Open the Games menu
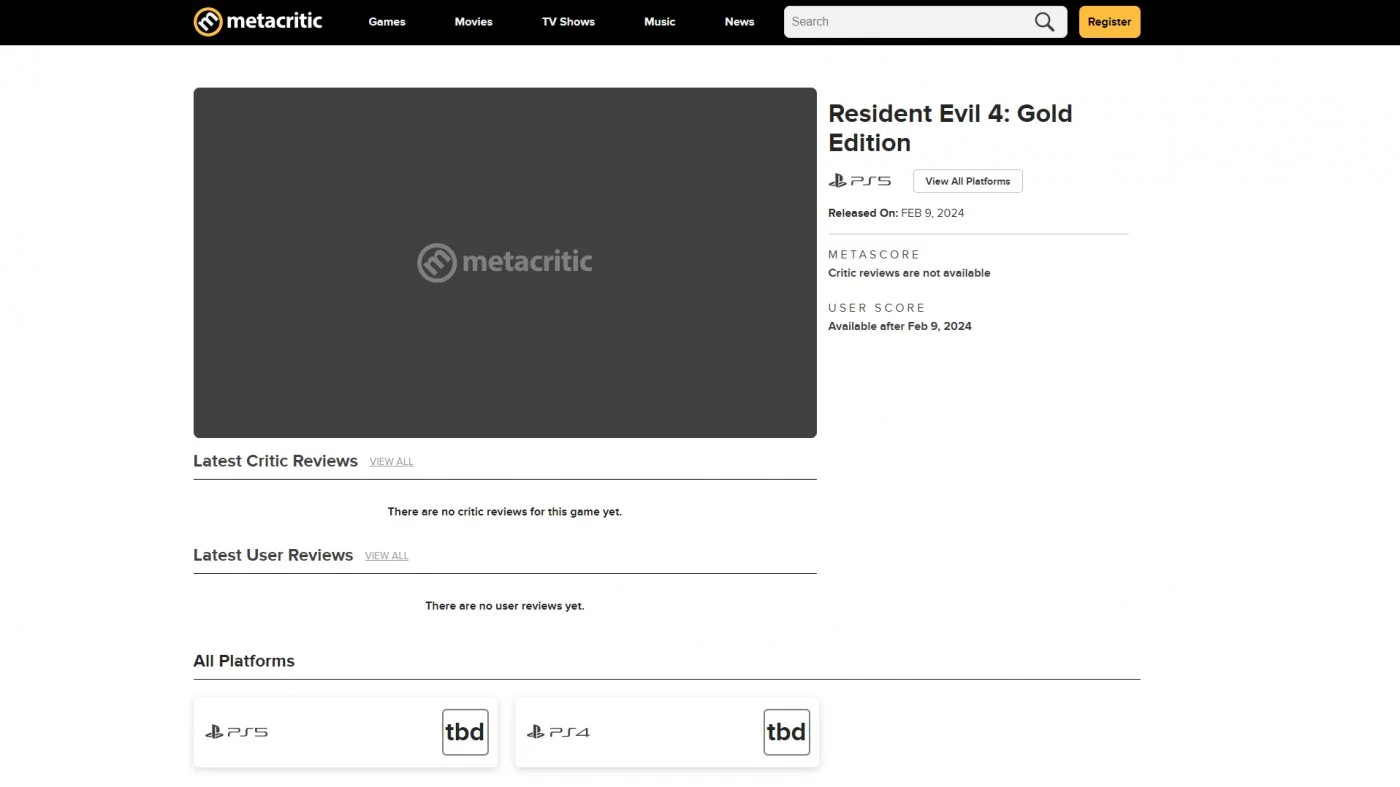This screenshot has height=787, width=1400. [387, 22]
